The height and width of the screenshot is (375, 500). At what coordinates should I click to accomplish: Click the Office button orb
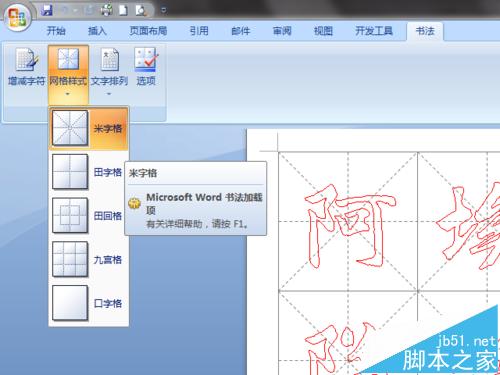(x=17, y=17)
